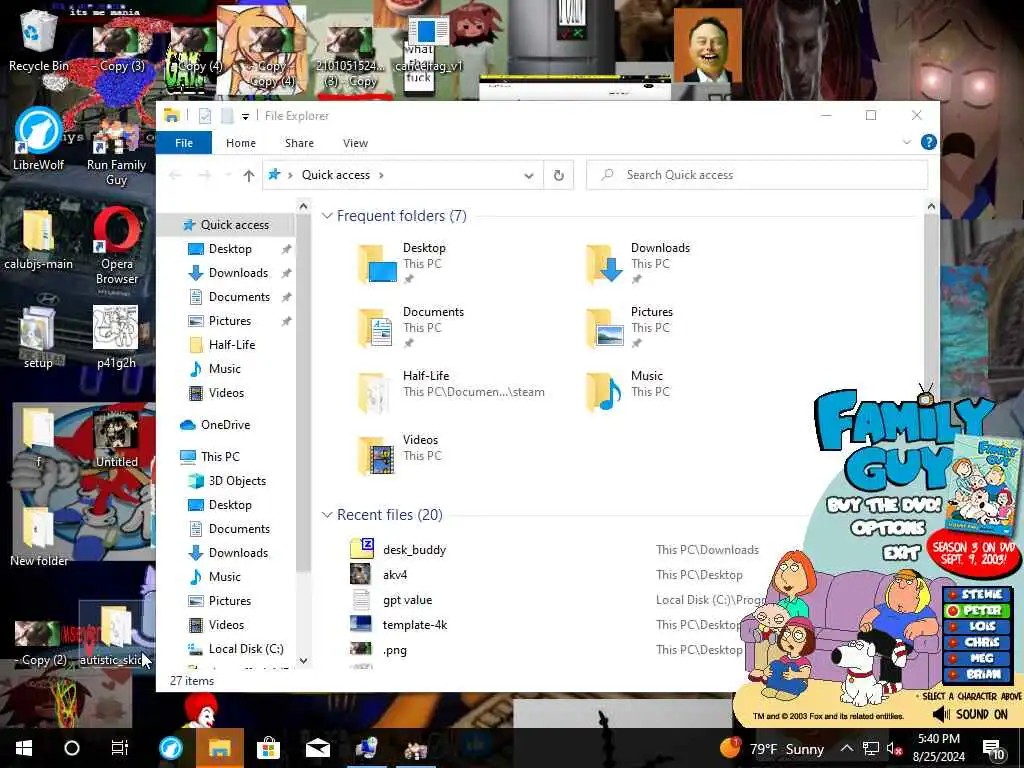This screenshot has width=1024, height=768.
Task: Open address bar history dropdown
Action: [529, 175]
